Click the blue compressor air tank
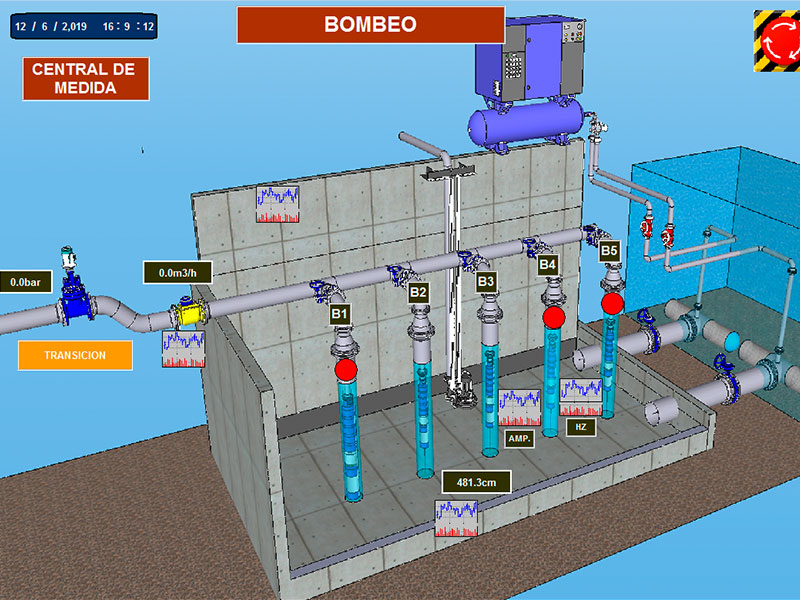The image size is (800, 600). pyautogui.click(x=527, y=124)
